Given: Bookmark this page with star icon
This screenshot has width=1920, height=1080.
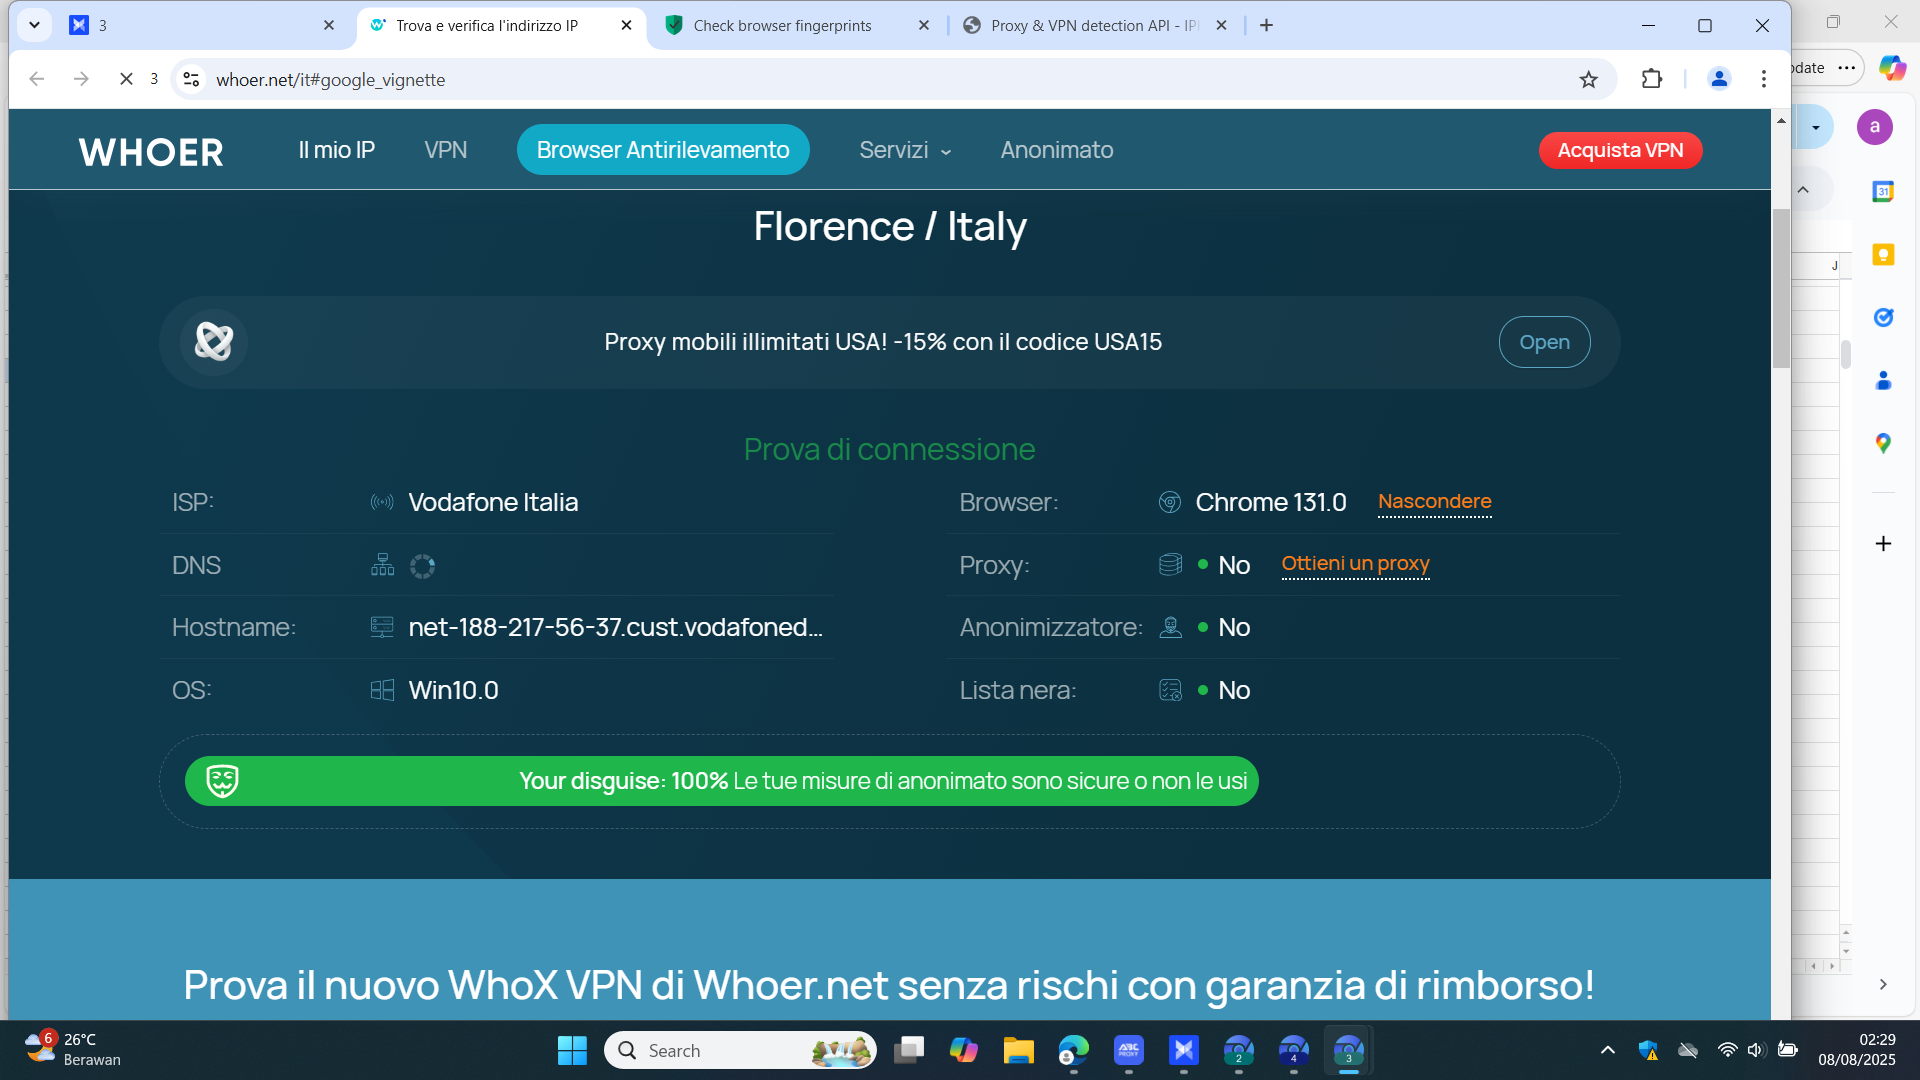Looking at the screenshot, I should click(1588, 80).
